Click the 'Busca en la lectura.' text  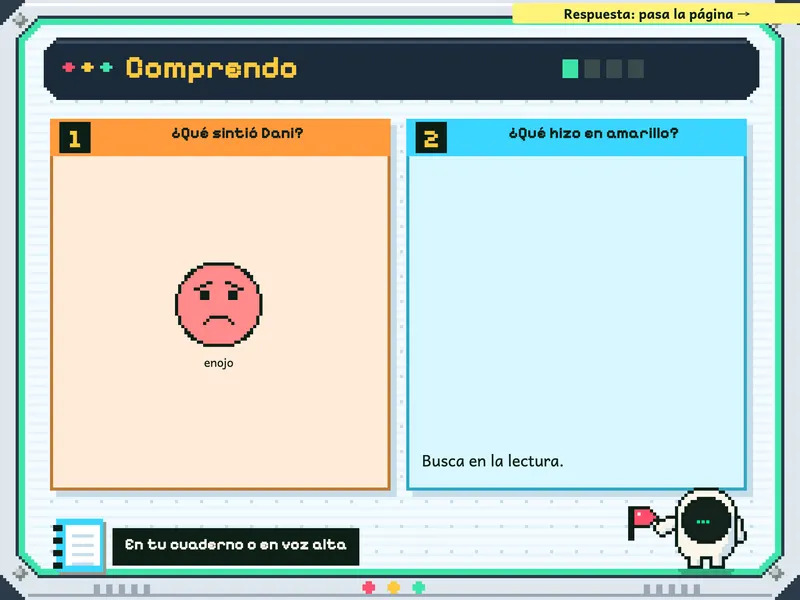pyautogui.click(x=492, y=461)
